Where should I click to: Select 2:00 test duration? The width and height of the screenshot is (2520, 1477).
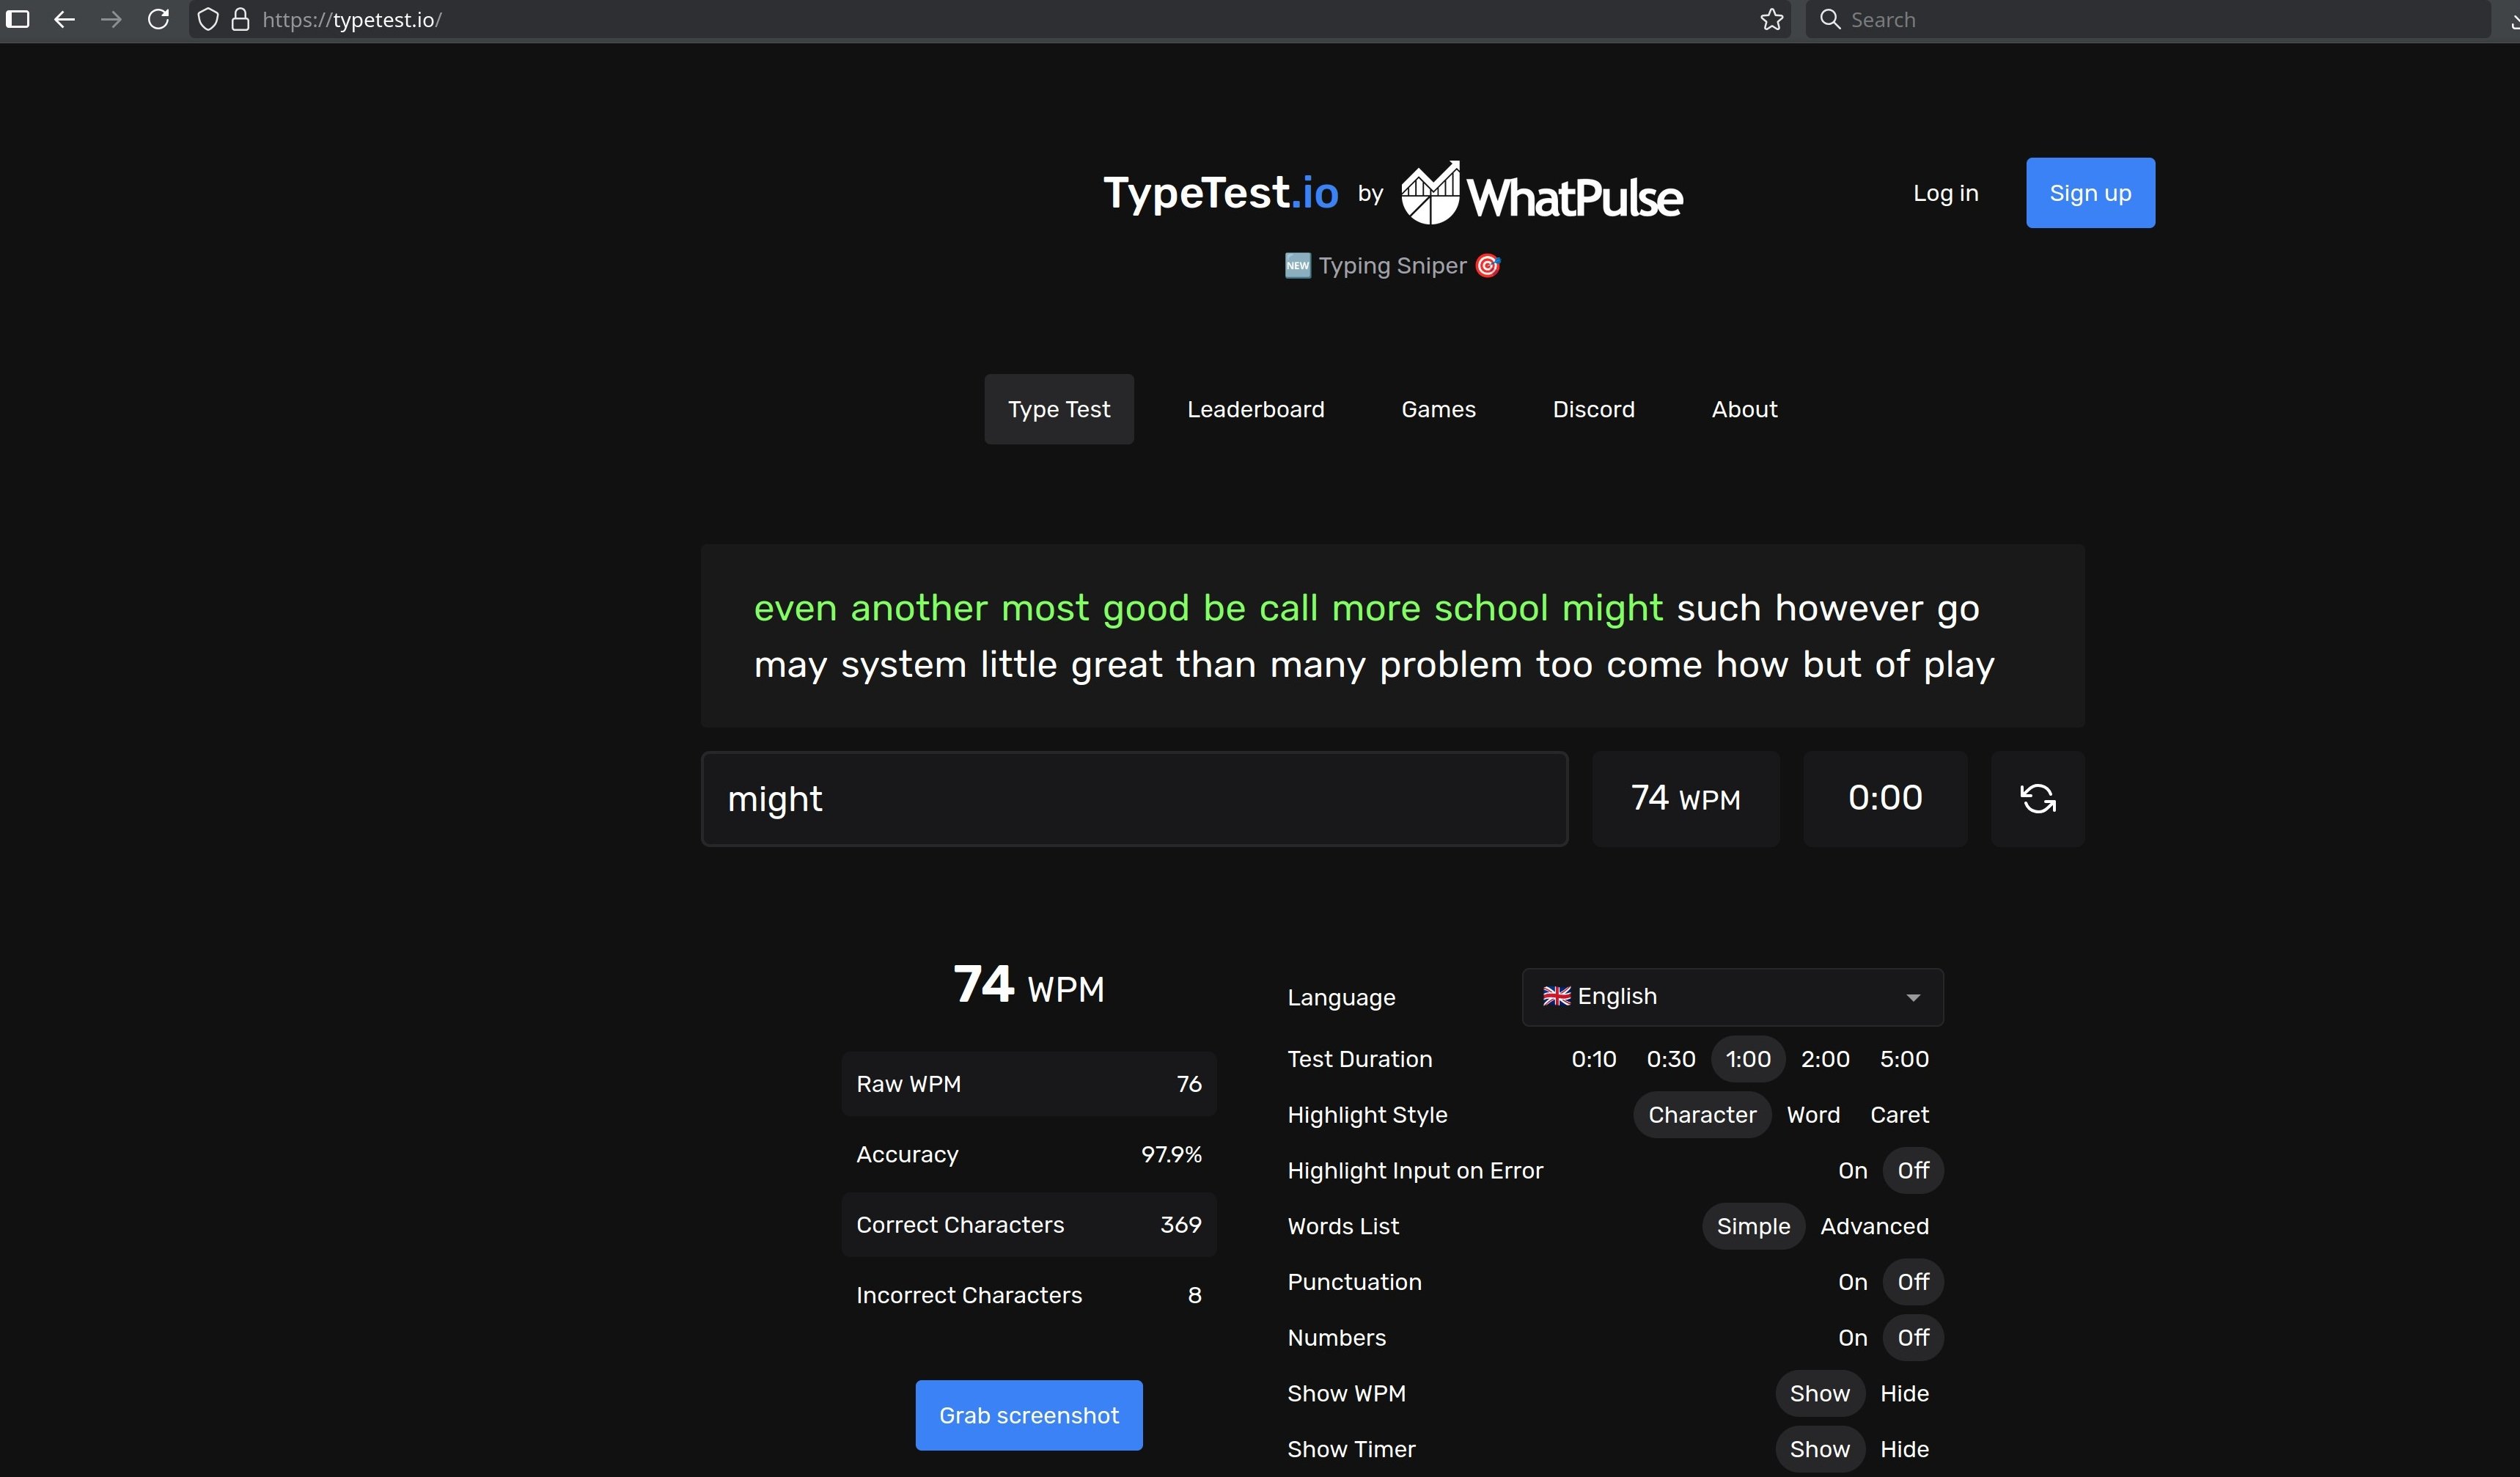click(x=1824, y=1059)
